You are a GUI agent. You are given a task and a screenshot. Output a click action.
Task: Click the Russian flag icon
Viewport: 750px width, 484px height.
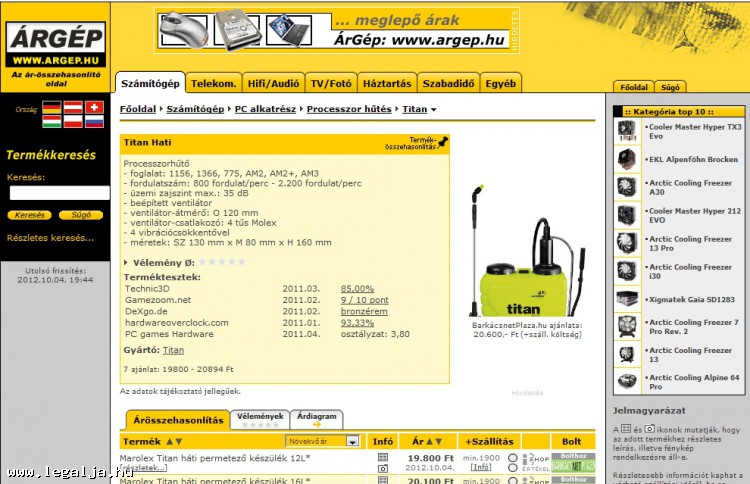(95, 122)
